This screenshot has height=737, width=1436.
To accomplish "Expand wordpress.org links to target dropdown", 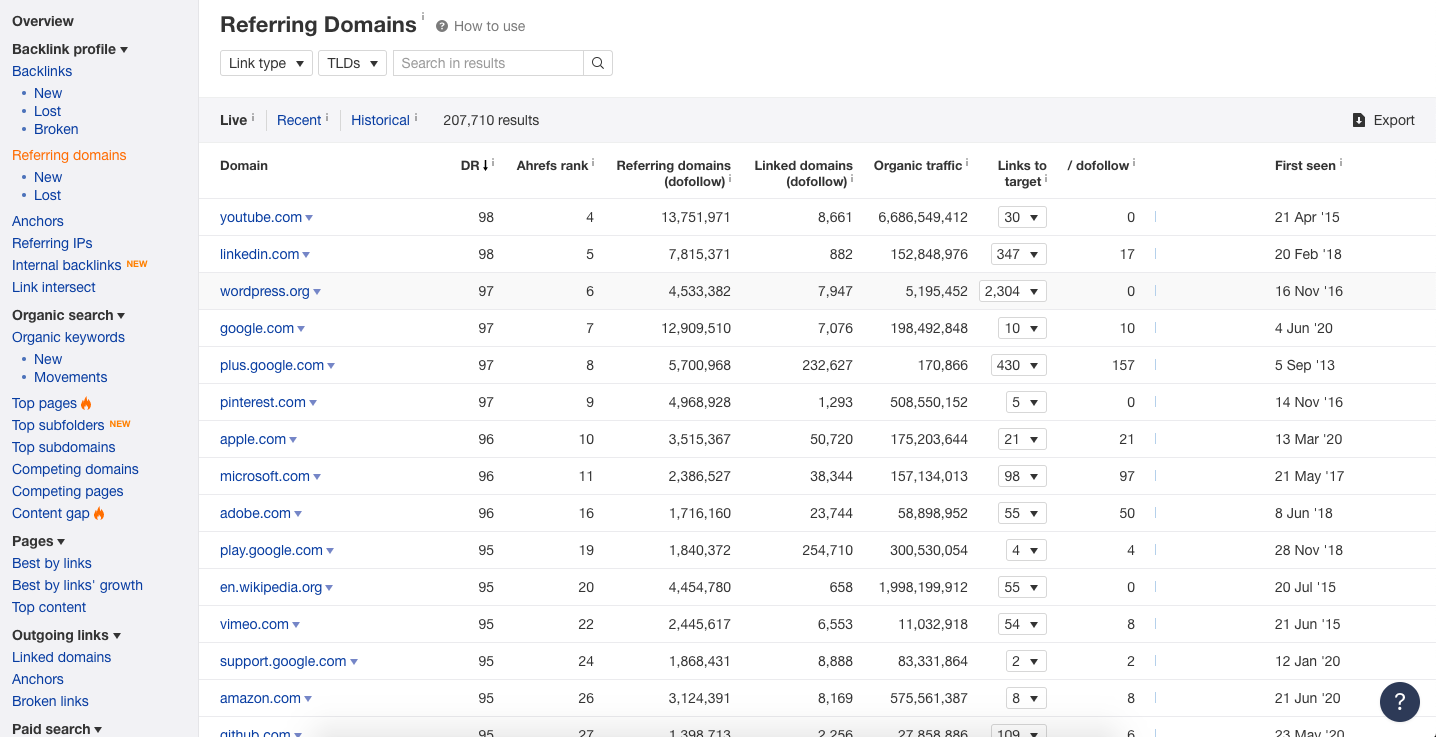I will [x=1014, y=291].
